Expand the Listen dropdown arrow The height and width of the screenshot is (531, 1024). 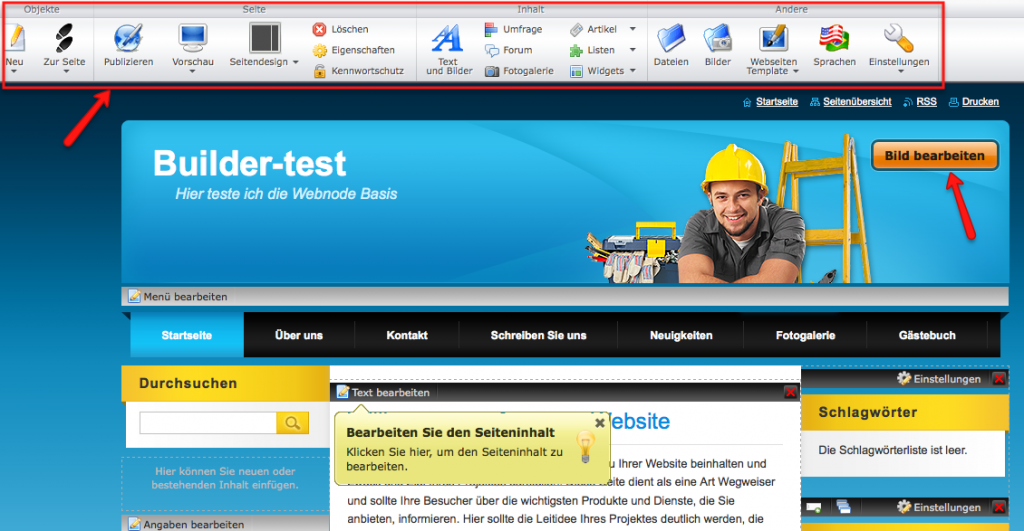(633, 50)
